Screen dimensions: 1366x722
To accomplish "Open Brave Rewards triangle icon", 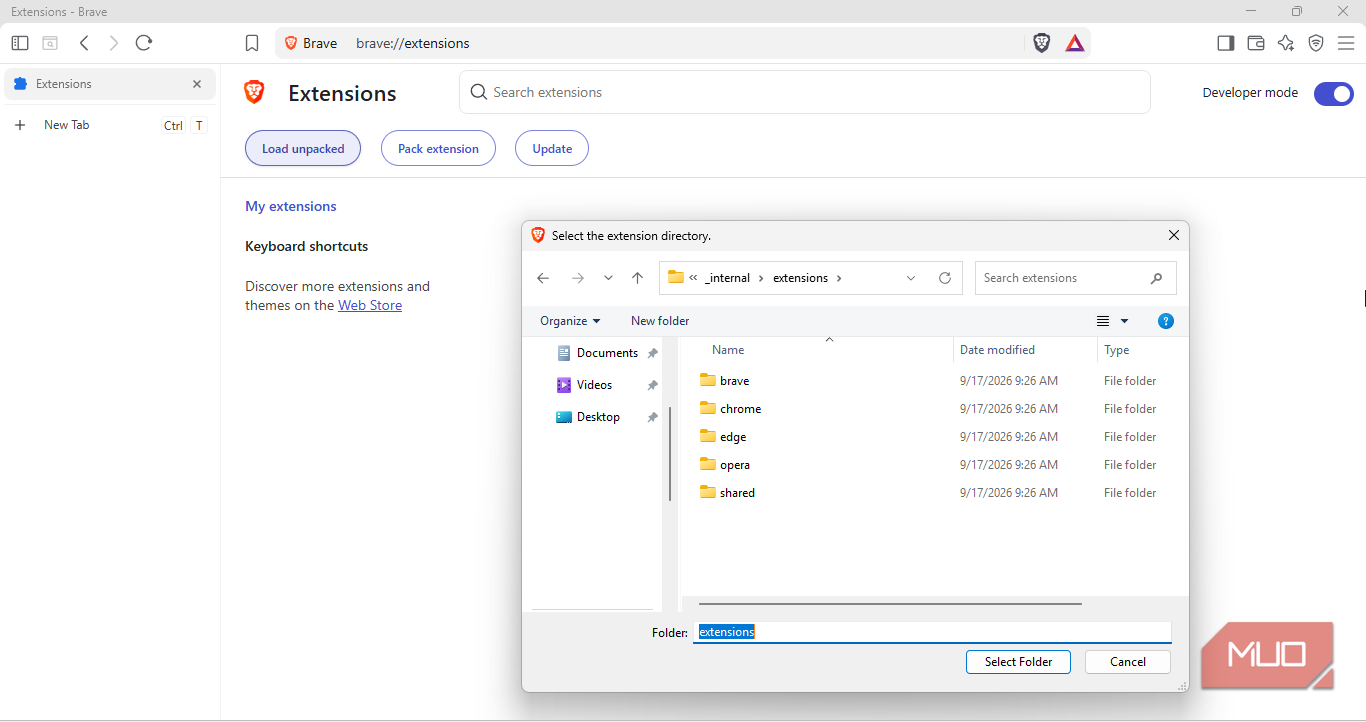I will click(x=1075, y=43).
